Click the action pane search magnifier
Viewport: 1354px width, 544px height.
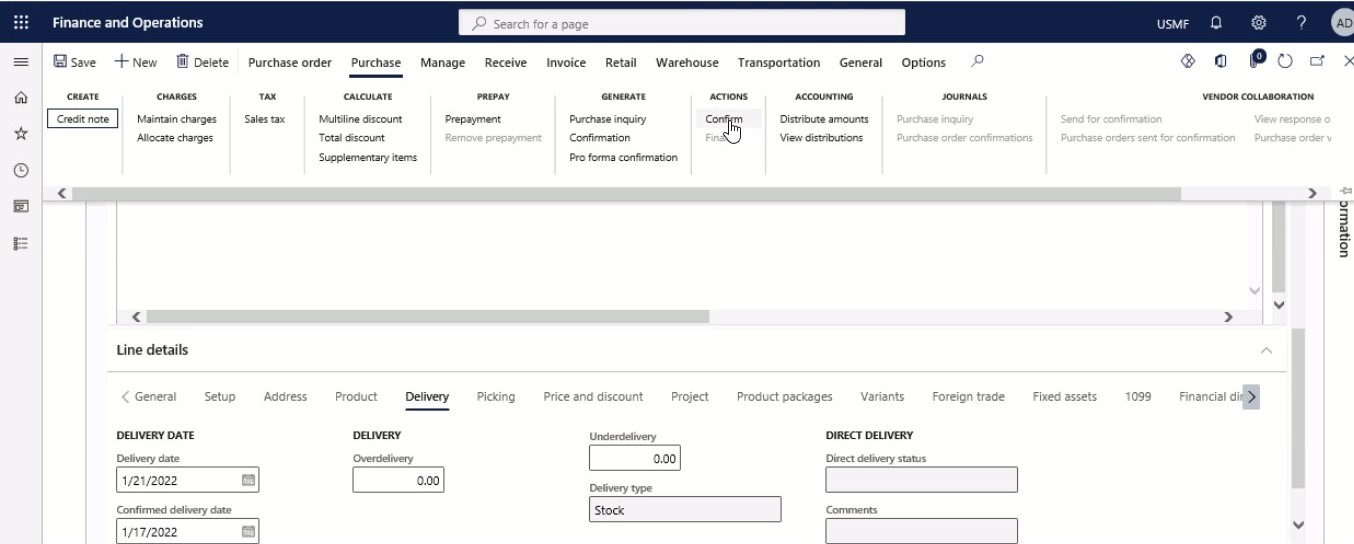(977, 61)
